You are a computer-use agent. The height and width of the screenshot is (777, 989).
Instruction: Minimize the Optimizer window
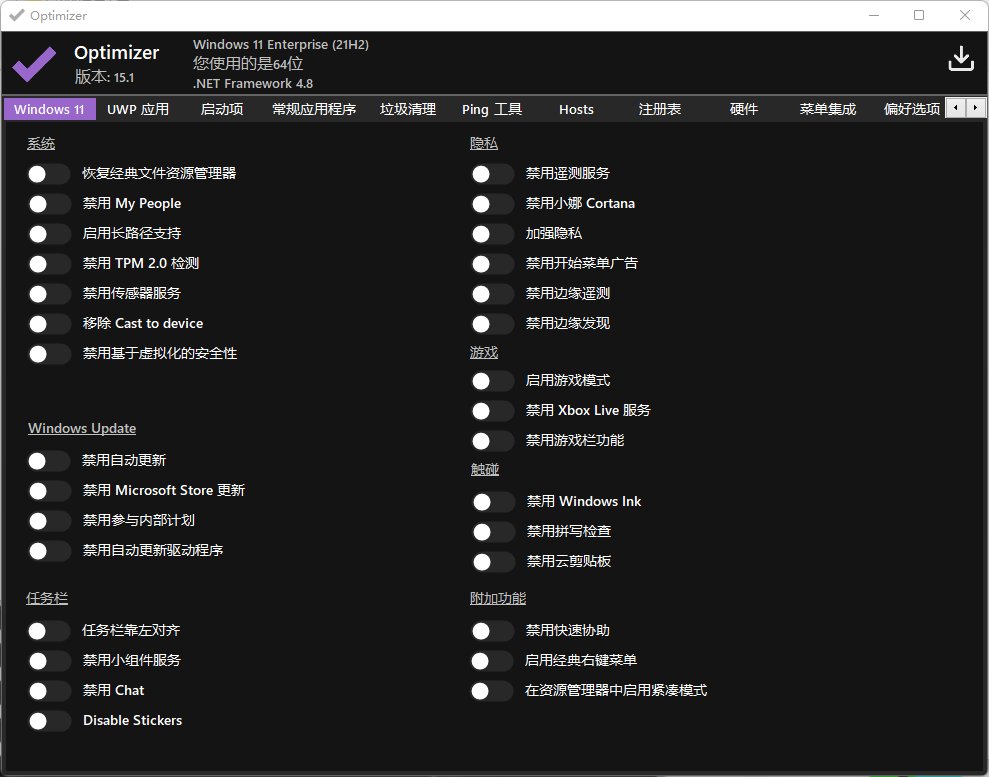coord(874,15)
